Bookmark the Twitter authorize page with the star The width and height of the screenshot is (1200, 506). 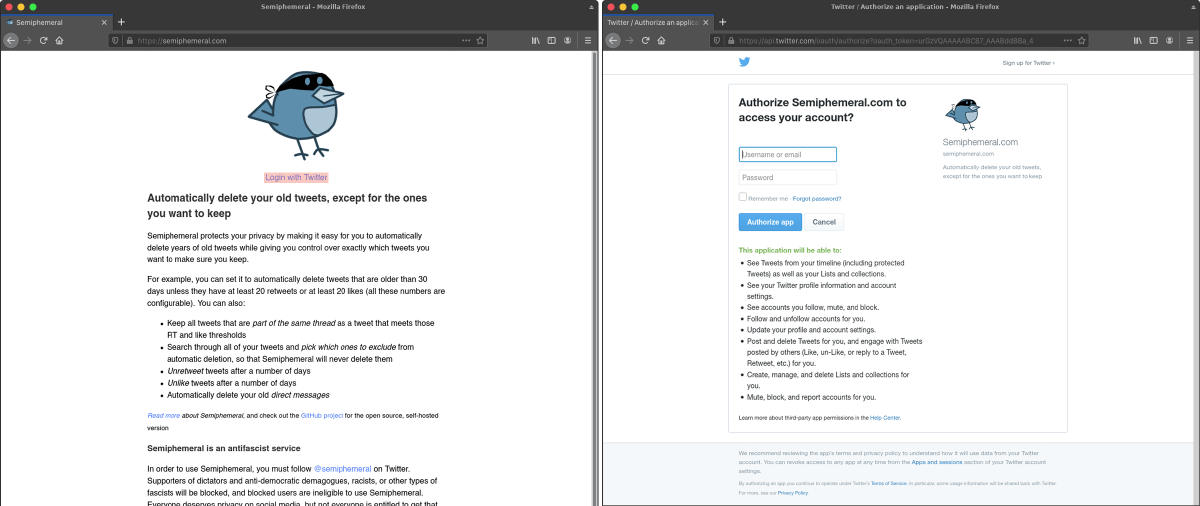point(1082,40)
